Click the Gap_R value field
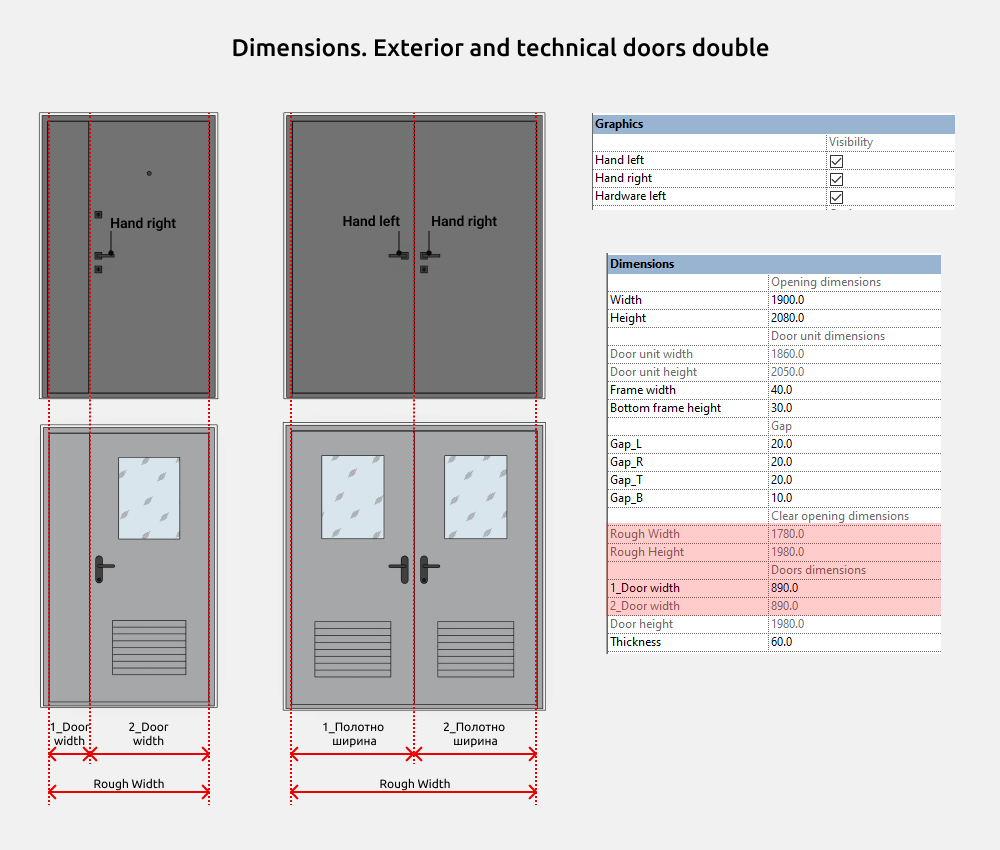The width and height of the screenshot is (1000, 850). coord(855,462)
